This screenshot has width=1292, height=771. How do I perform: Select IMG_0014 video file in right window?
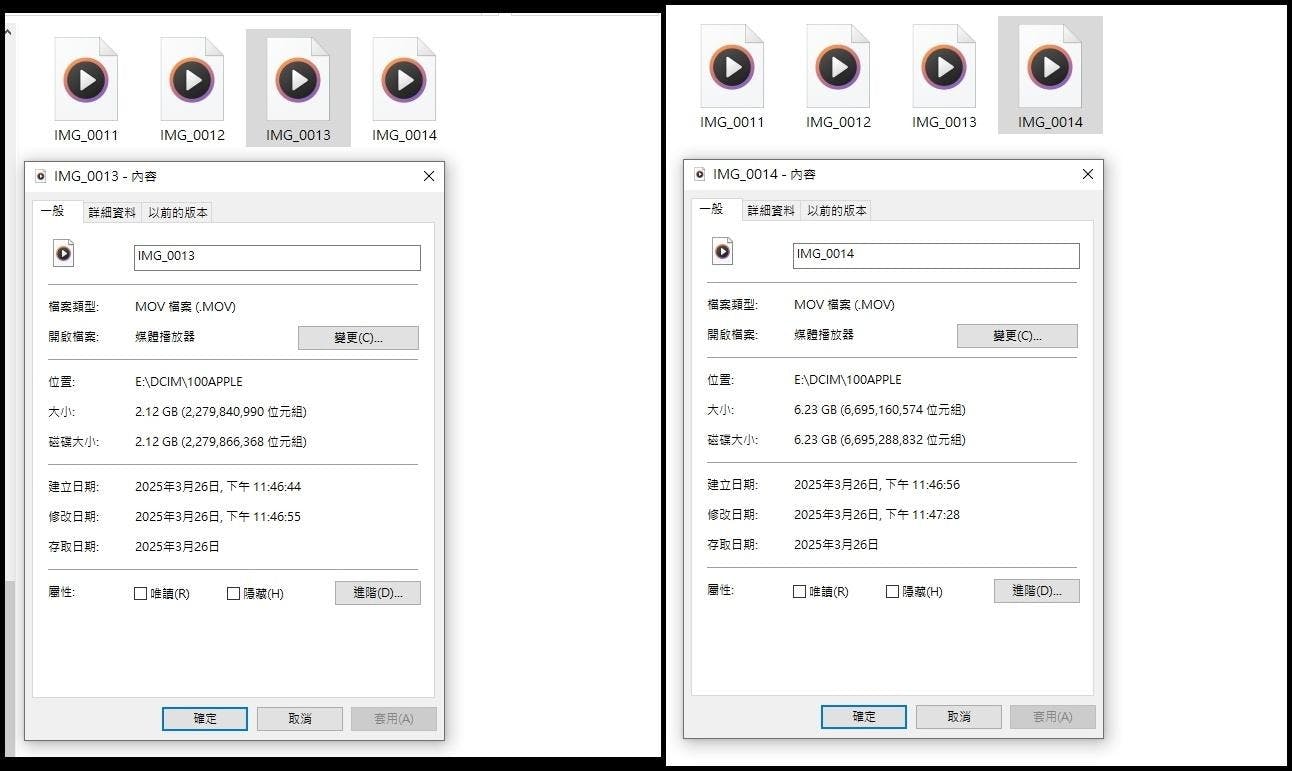pyautogui.click(x=1050, y=75)
